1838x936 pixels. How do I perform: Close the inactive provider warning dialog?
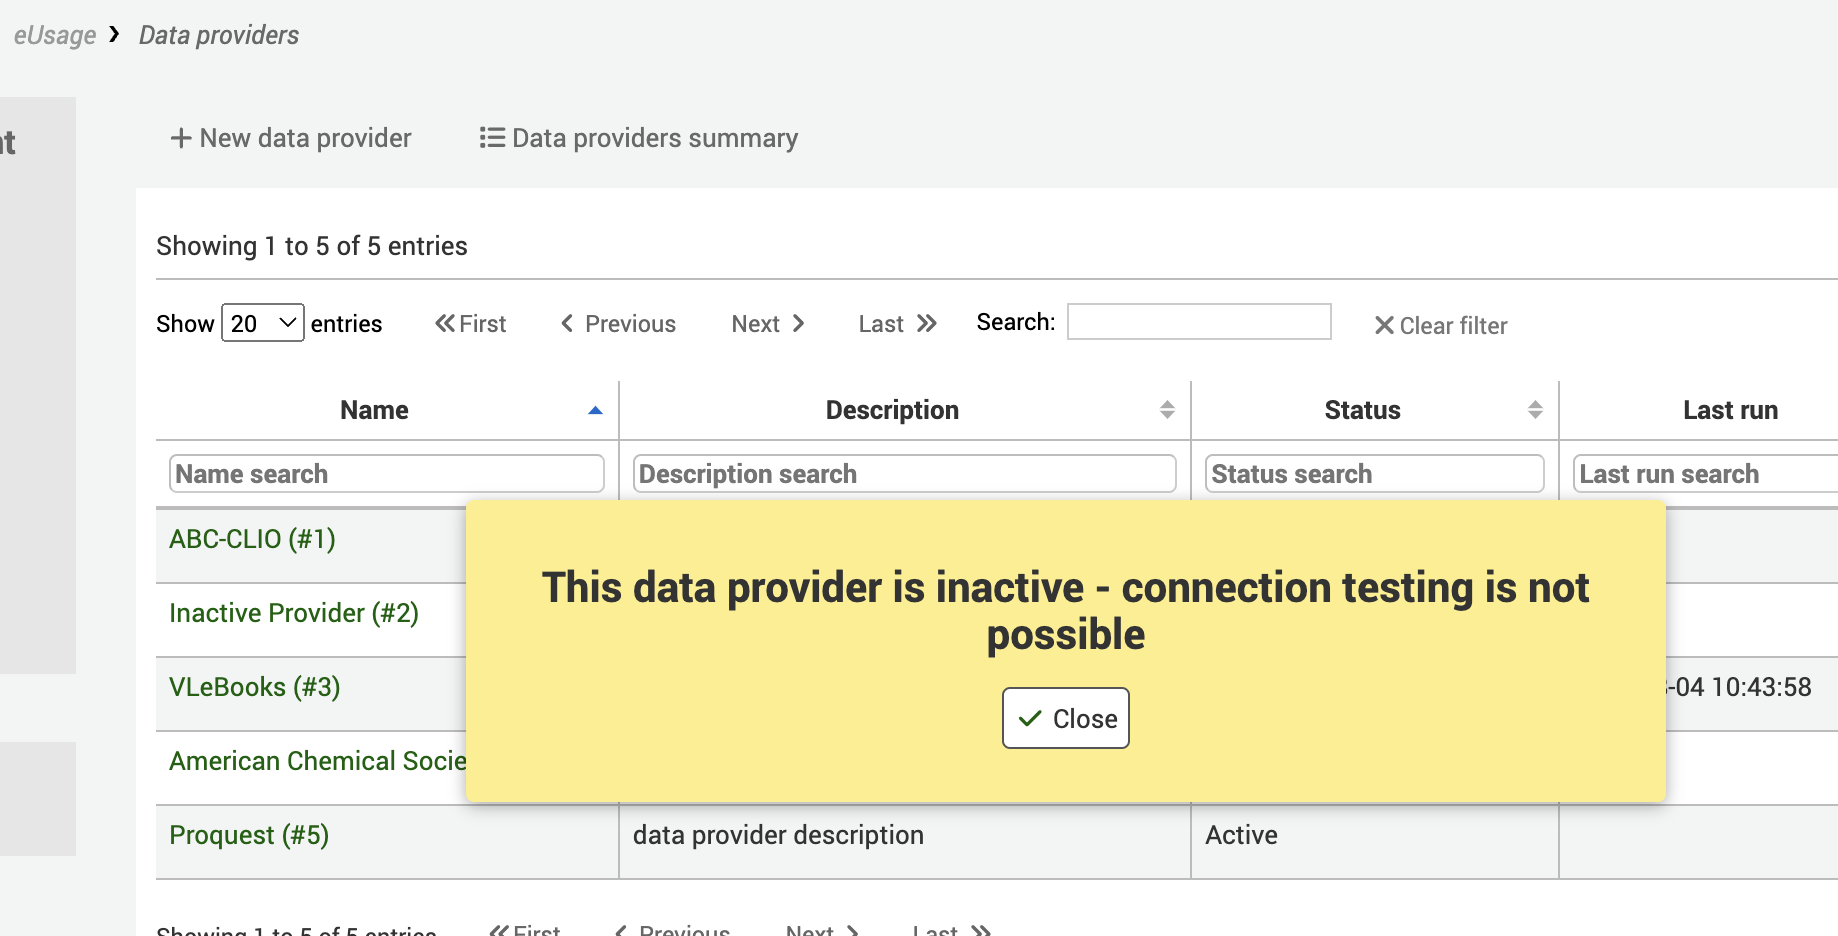[1065, 718]
